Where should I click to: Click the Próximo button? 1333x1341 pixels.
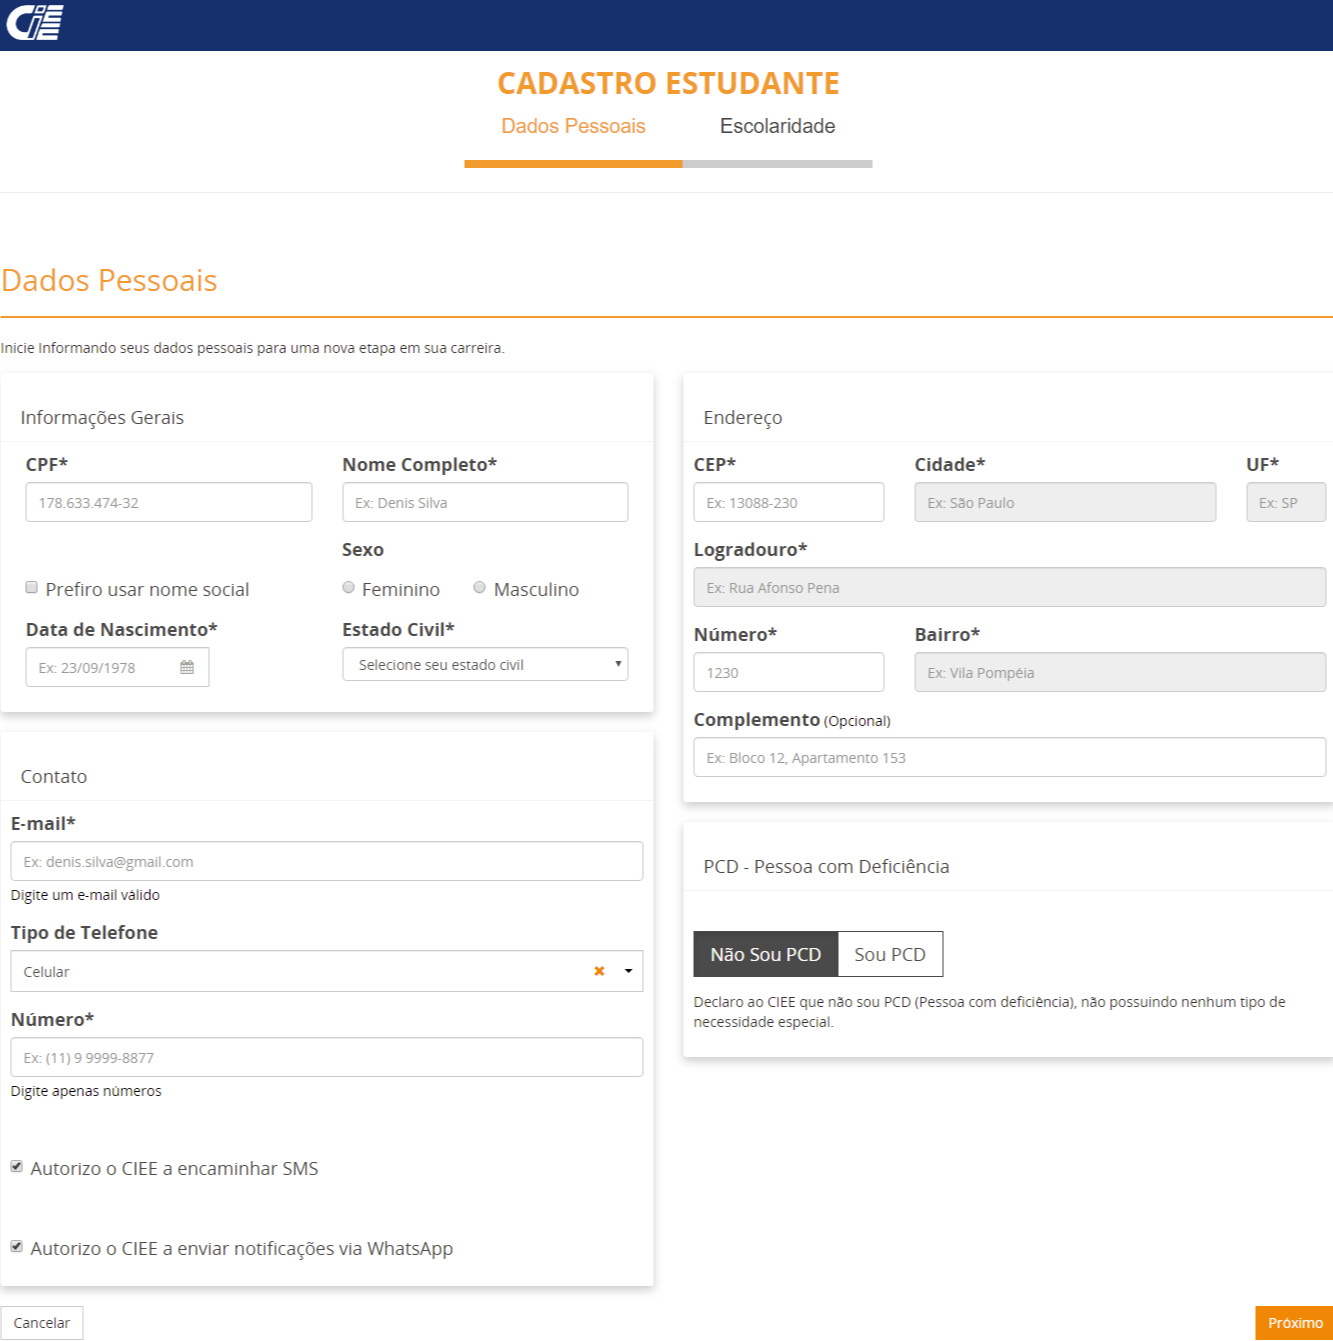[x=1294, y=1323]
